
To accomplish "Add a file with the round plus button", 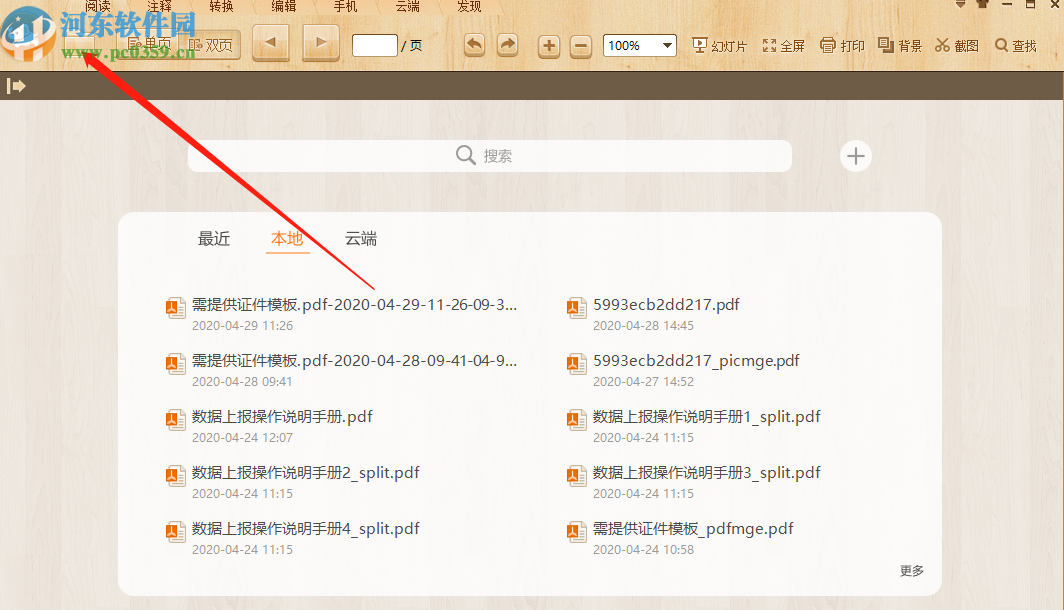I will 856,156.
